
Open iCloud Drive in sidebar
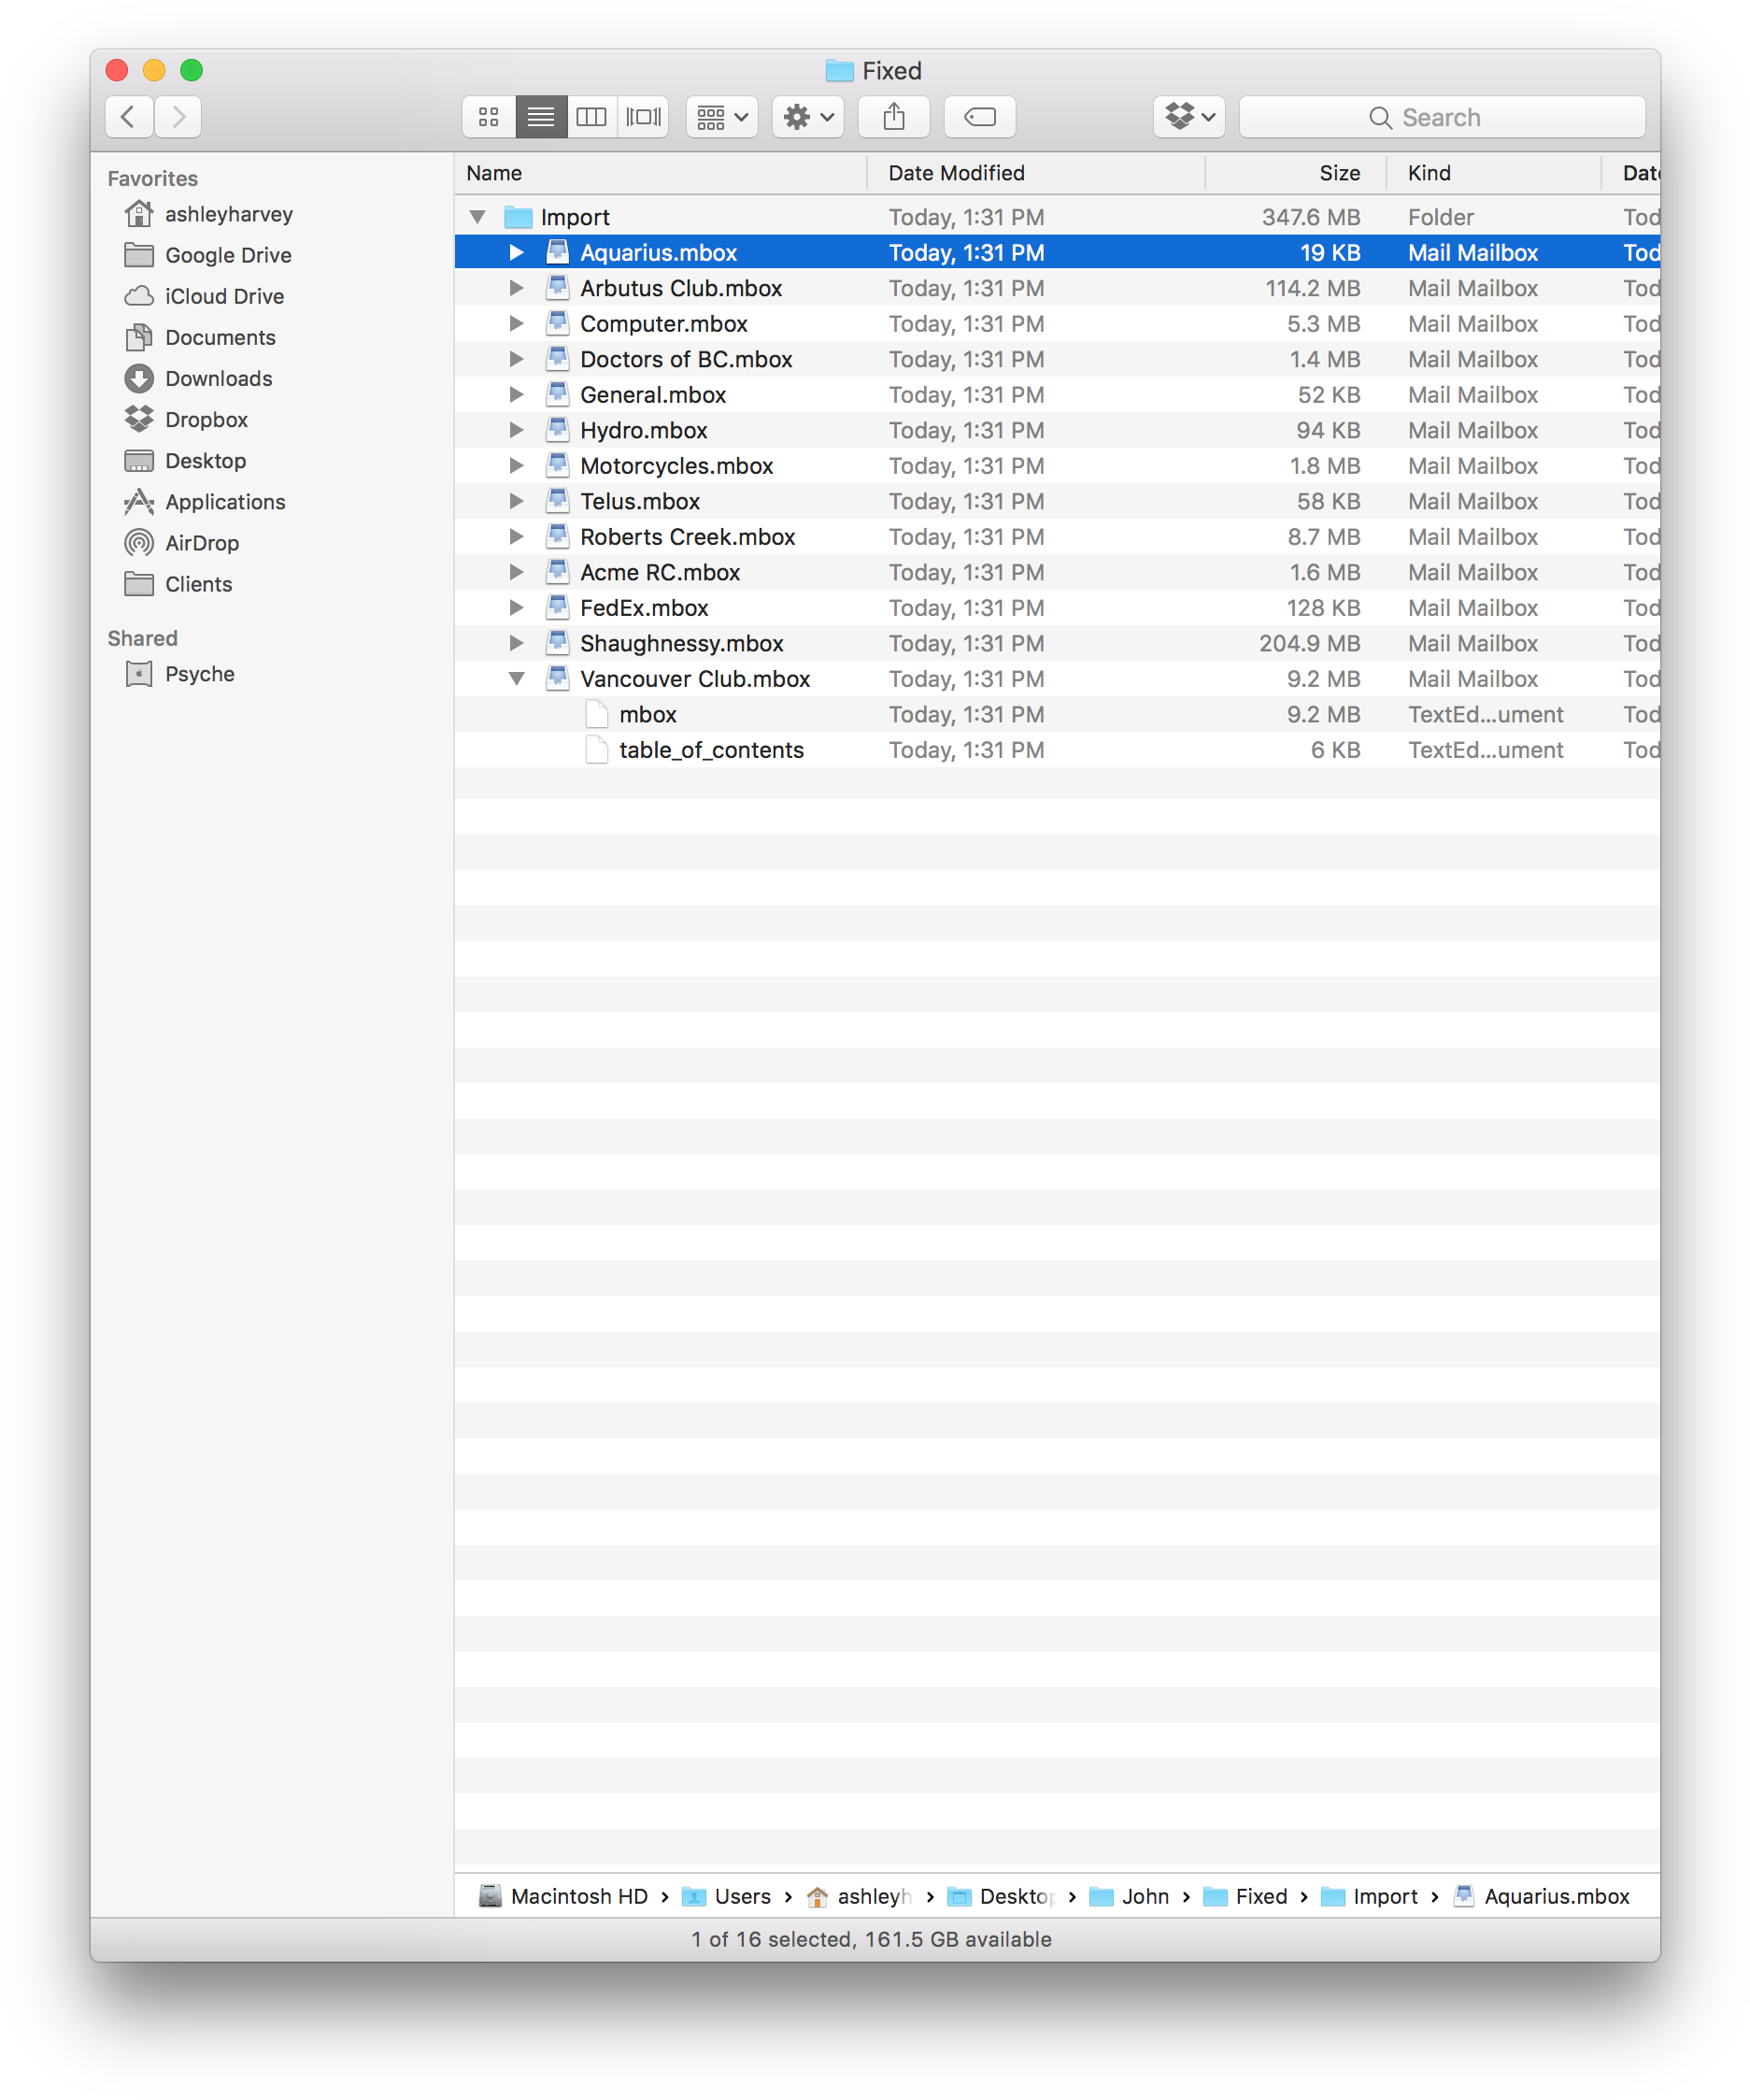tap(204, 296)
